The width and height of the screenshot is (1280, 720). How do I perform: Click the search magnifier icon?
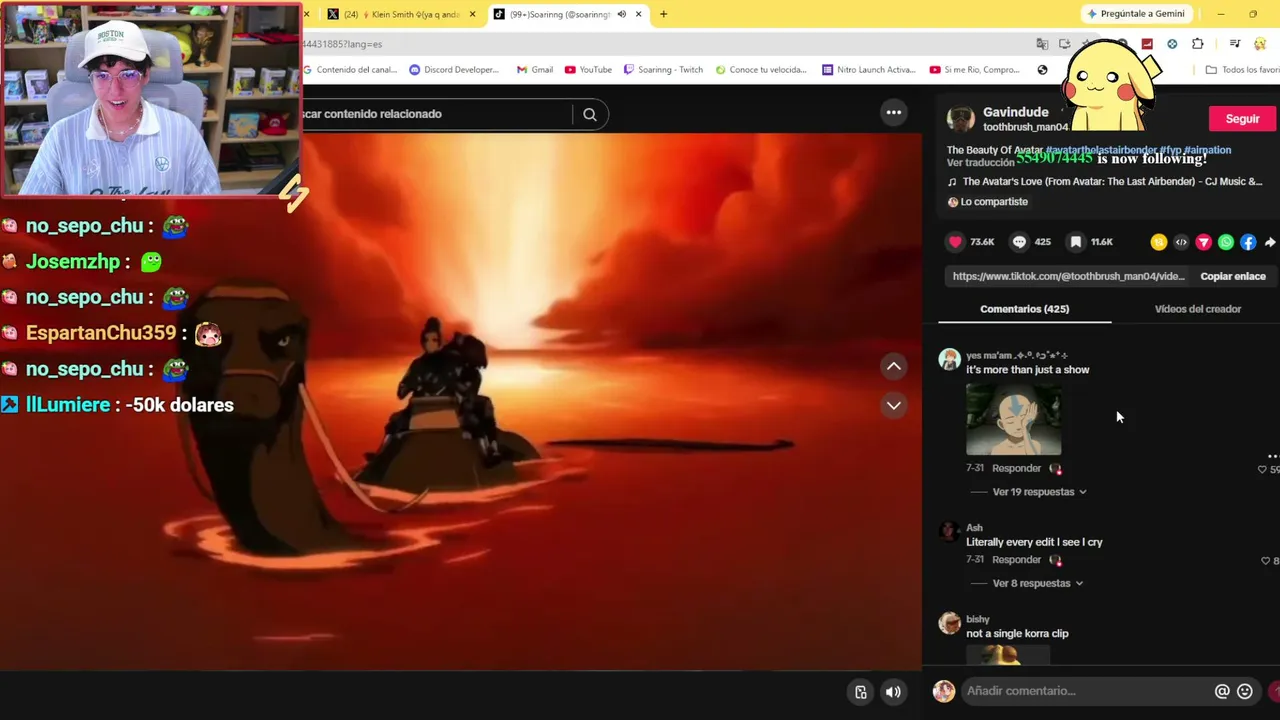point(590,114)
